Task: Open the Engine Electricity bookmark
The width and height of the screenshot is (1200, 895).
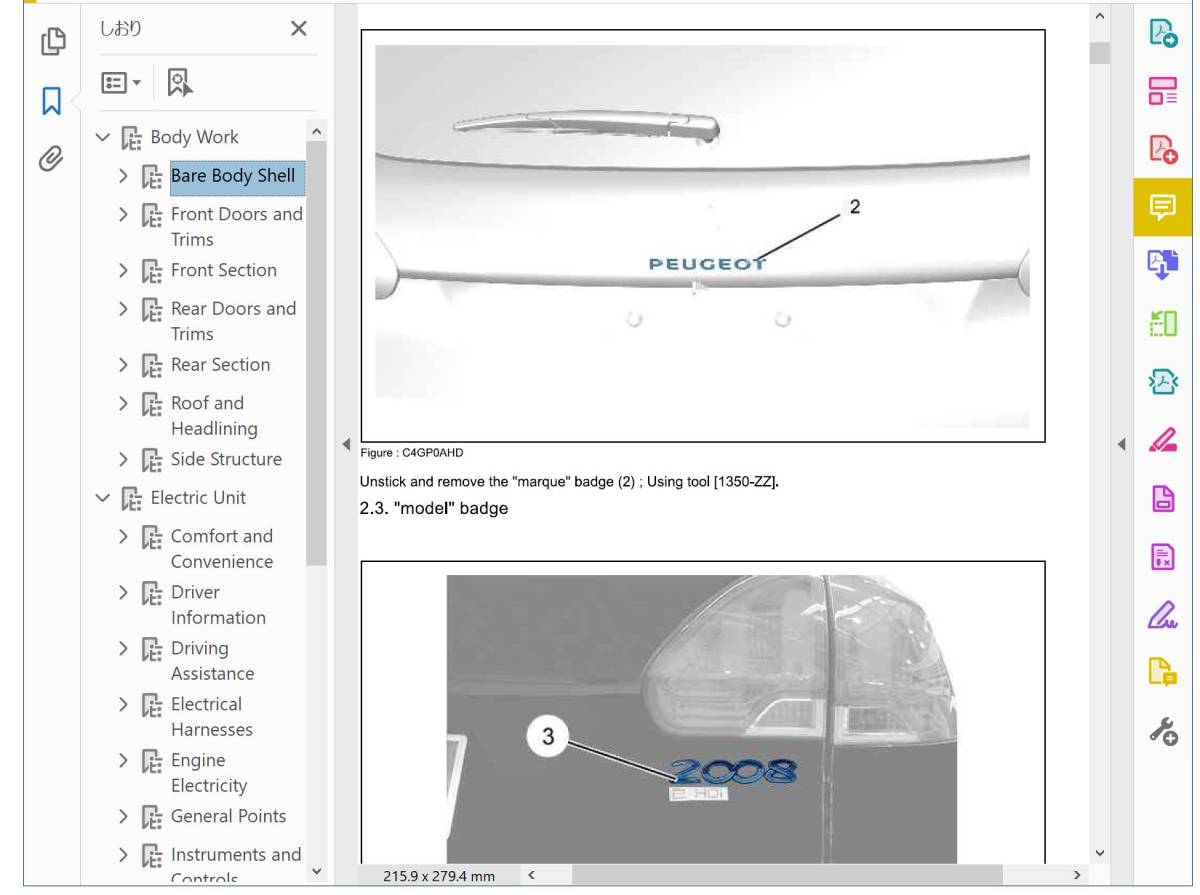Action: pos(208,772)
